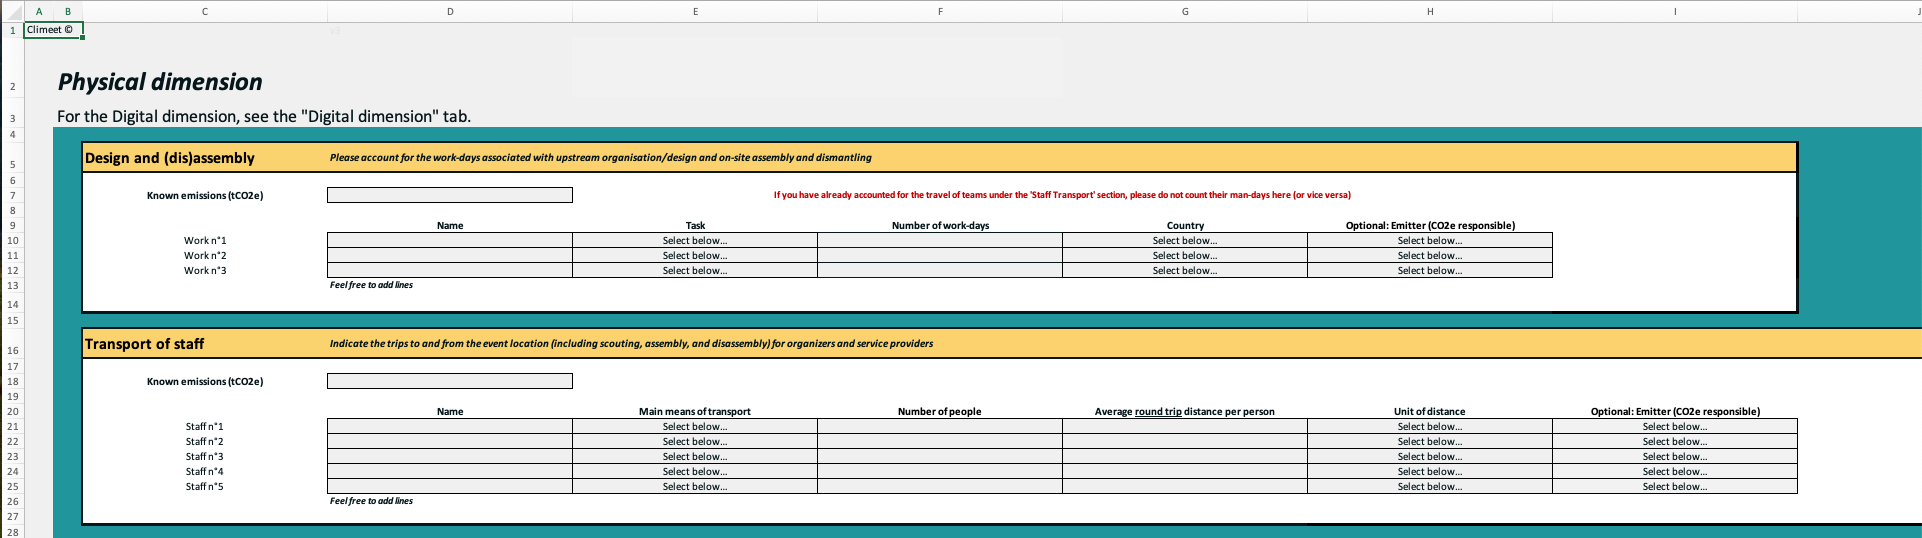Open Task dropdown for Work n°3
This screenshot has height=538, width=1922.
[694, 271]
